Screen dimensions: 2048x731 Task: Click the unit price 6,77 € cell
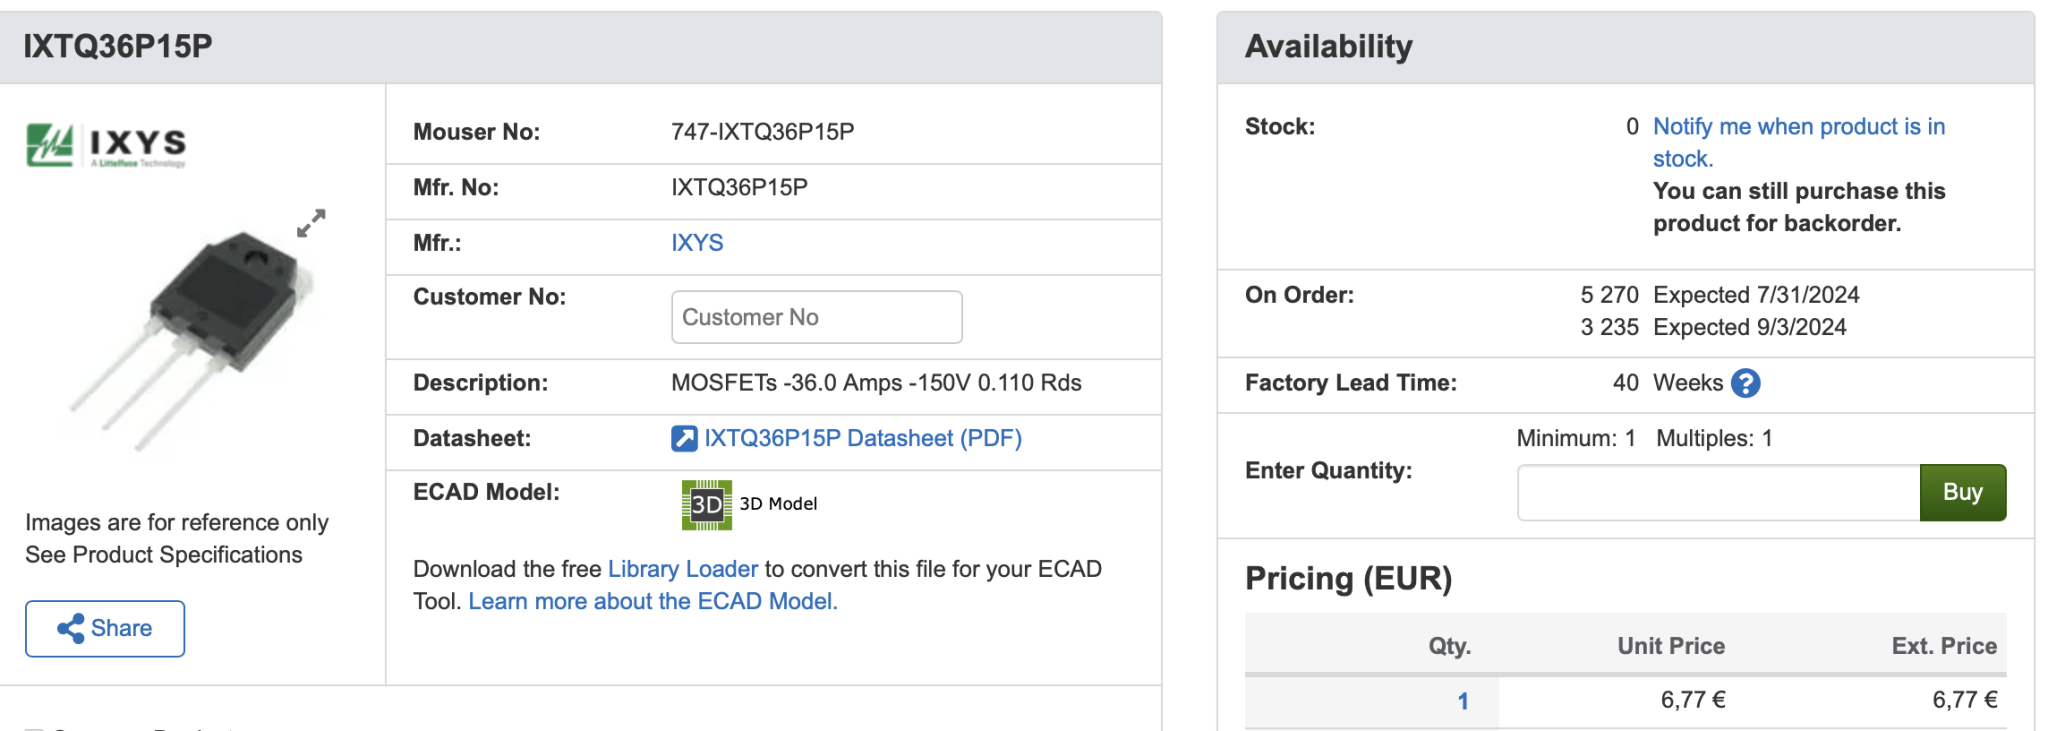pos(1693,700)
